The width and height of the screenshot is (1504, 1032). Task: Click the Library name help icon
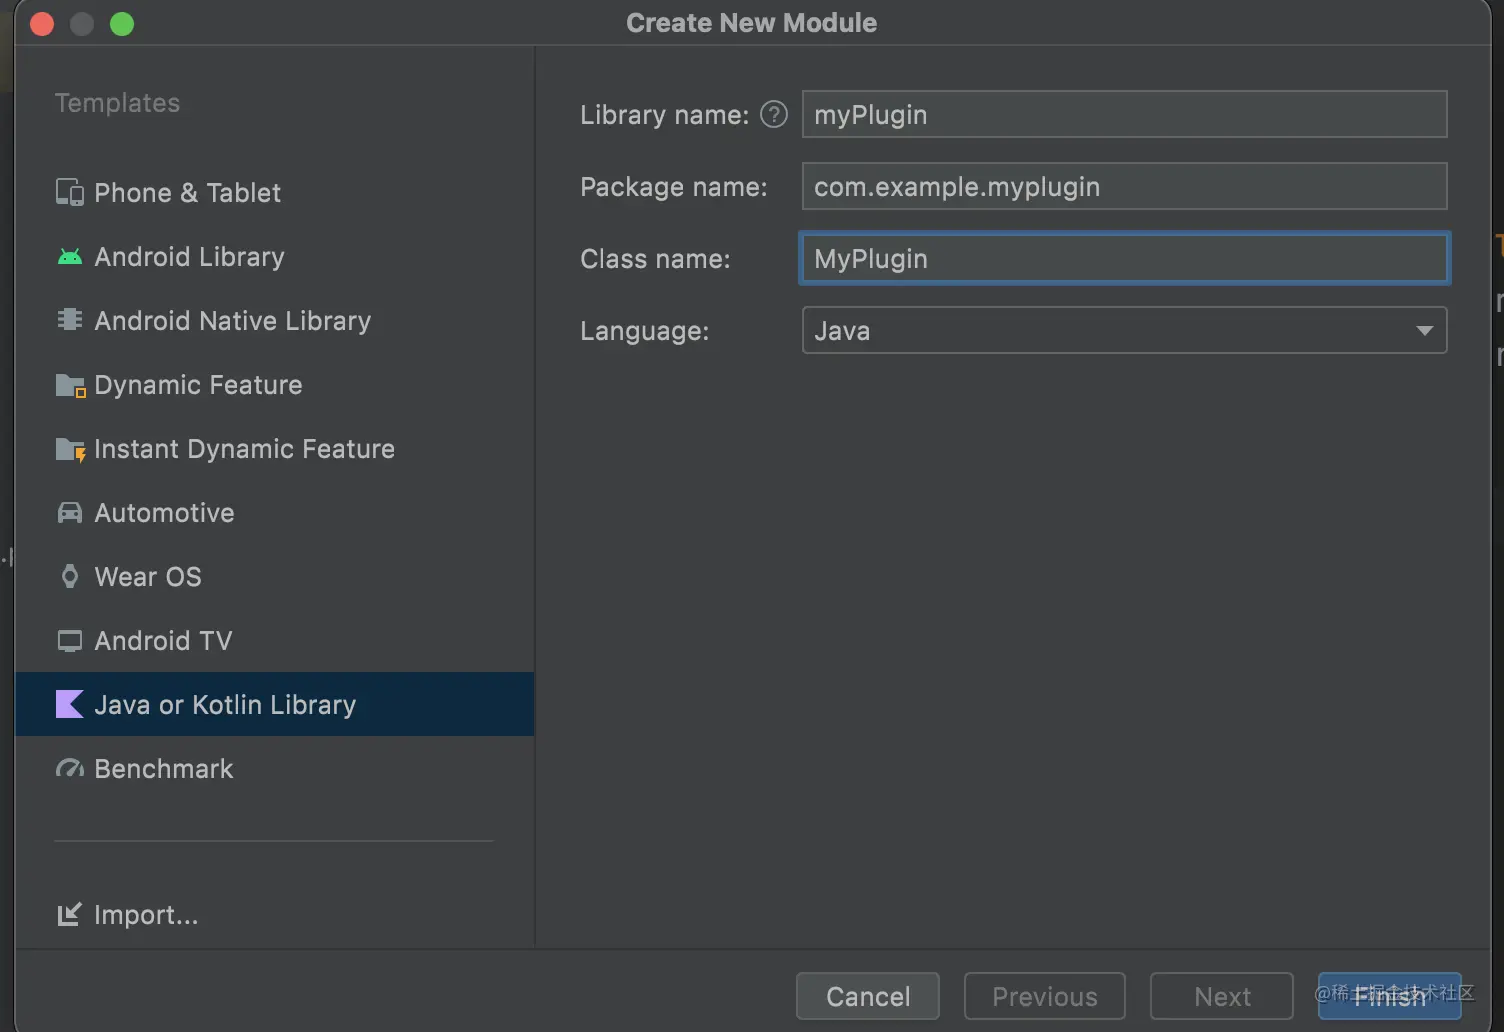[774, 115]
